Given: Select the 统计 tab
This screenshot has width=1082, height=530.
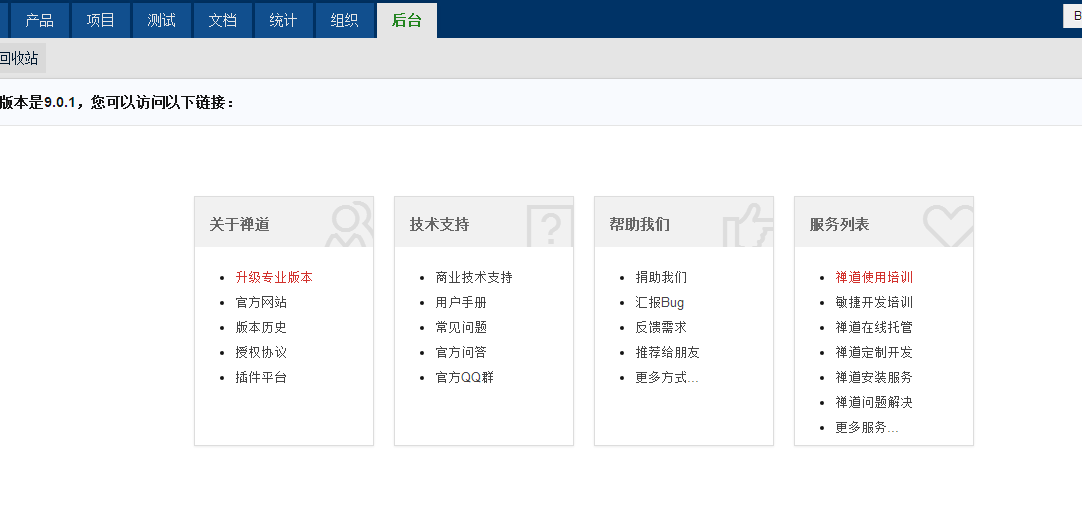Looking at the screenshot, I should [284, 20].
